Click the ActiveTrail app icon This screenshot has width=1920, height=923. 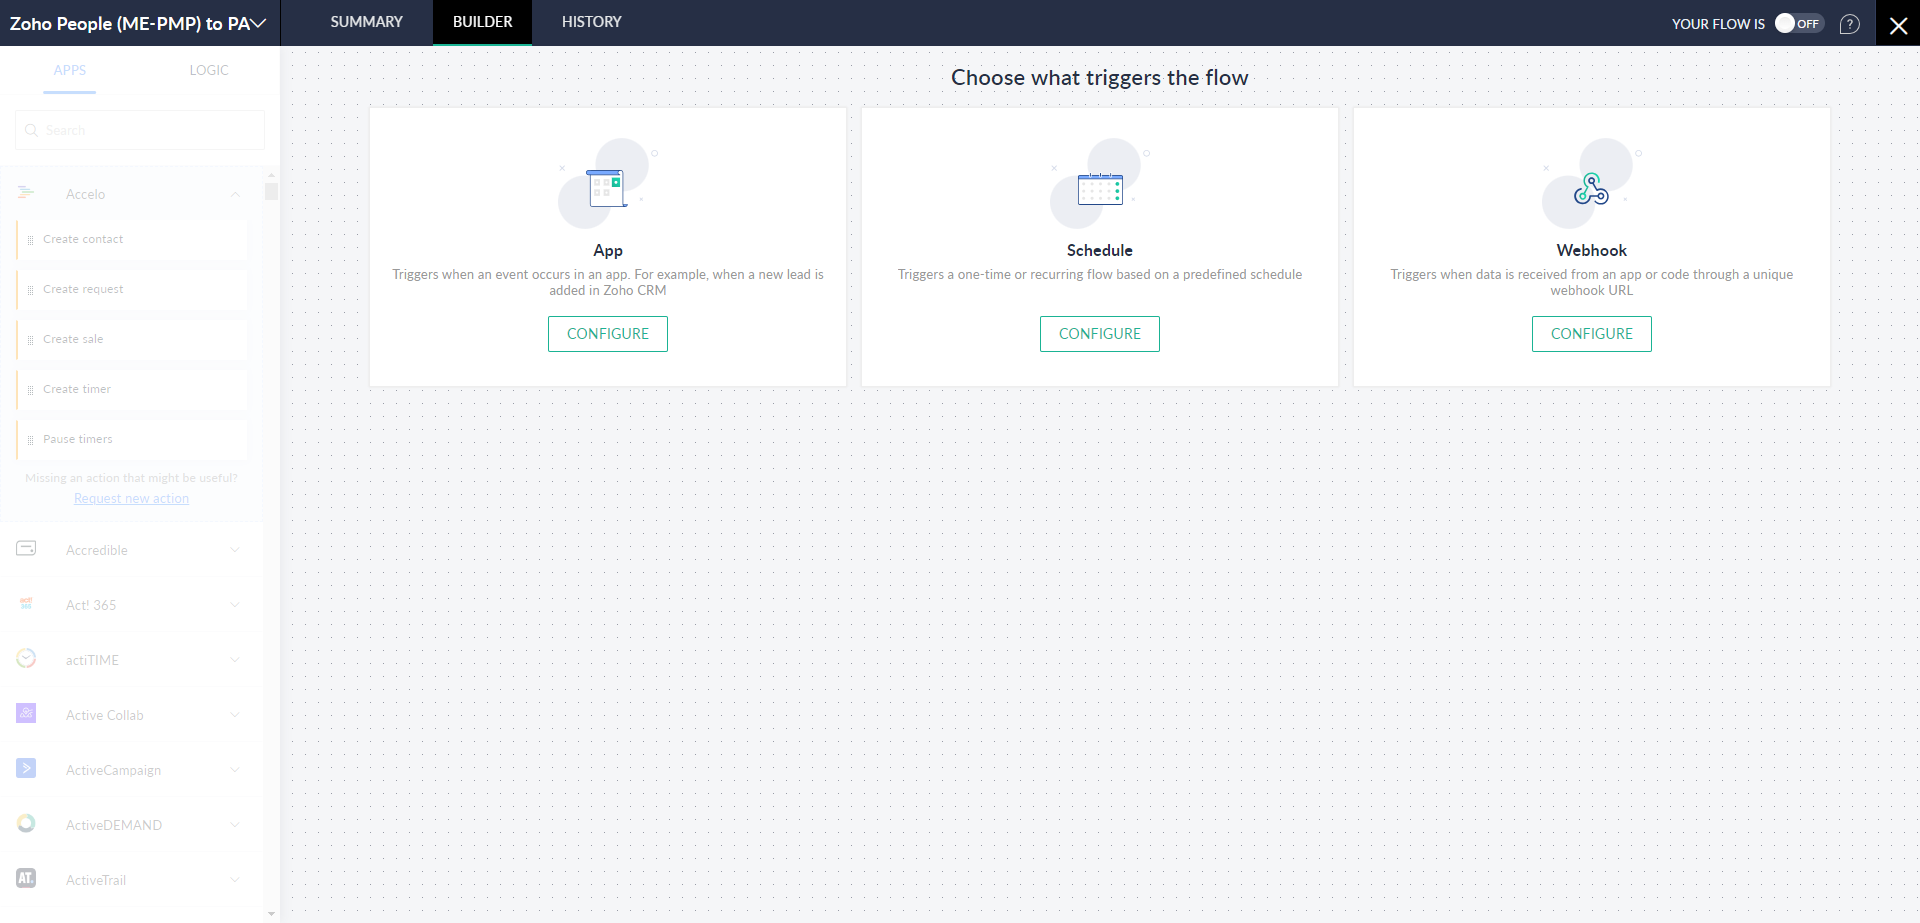tap(26, 878)
